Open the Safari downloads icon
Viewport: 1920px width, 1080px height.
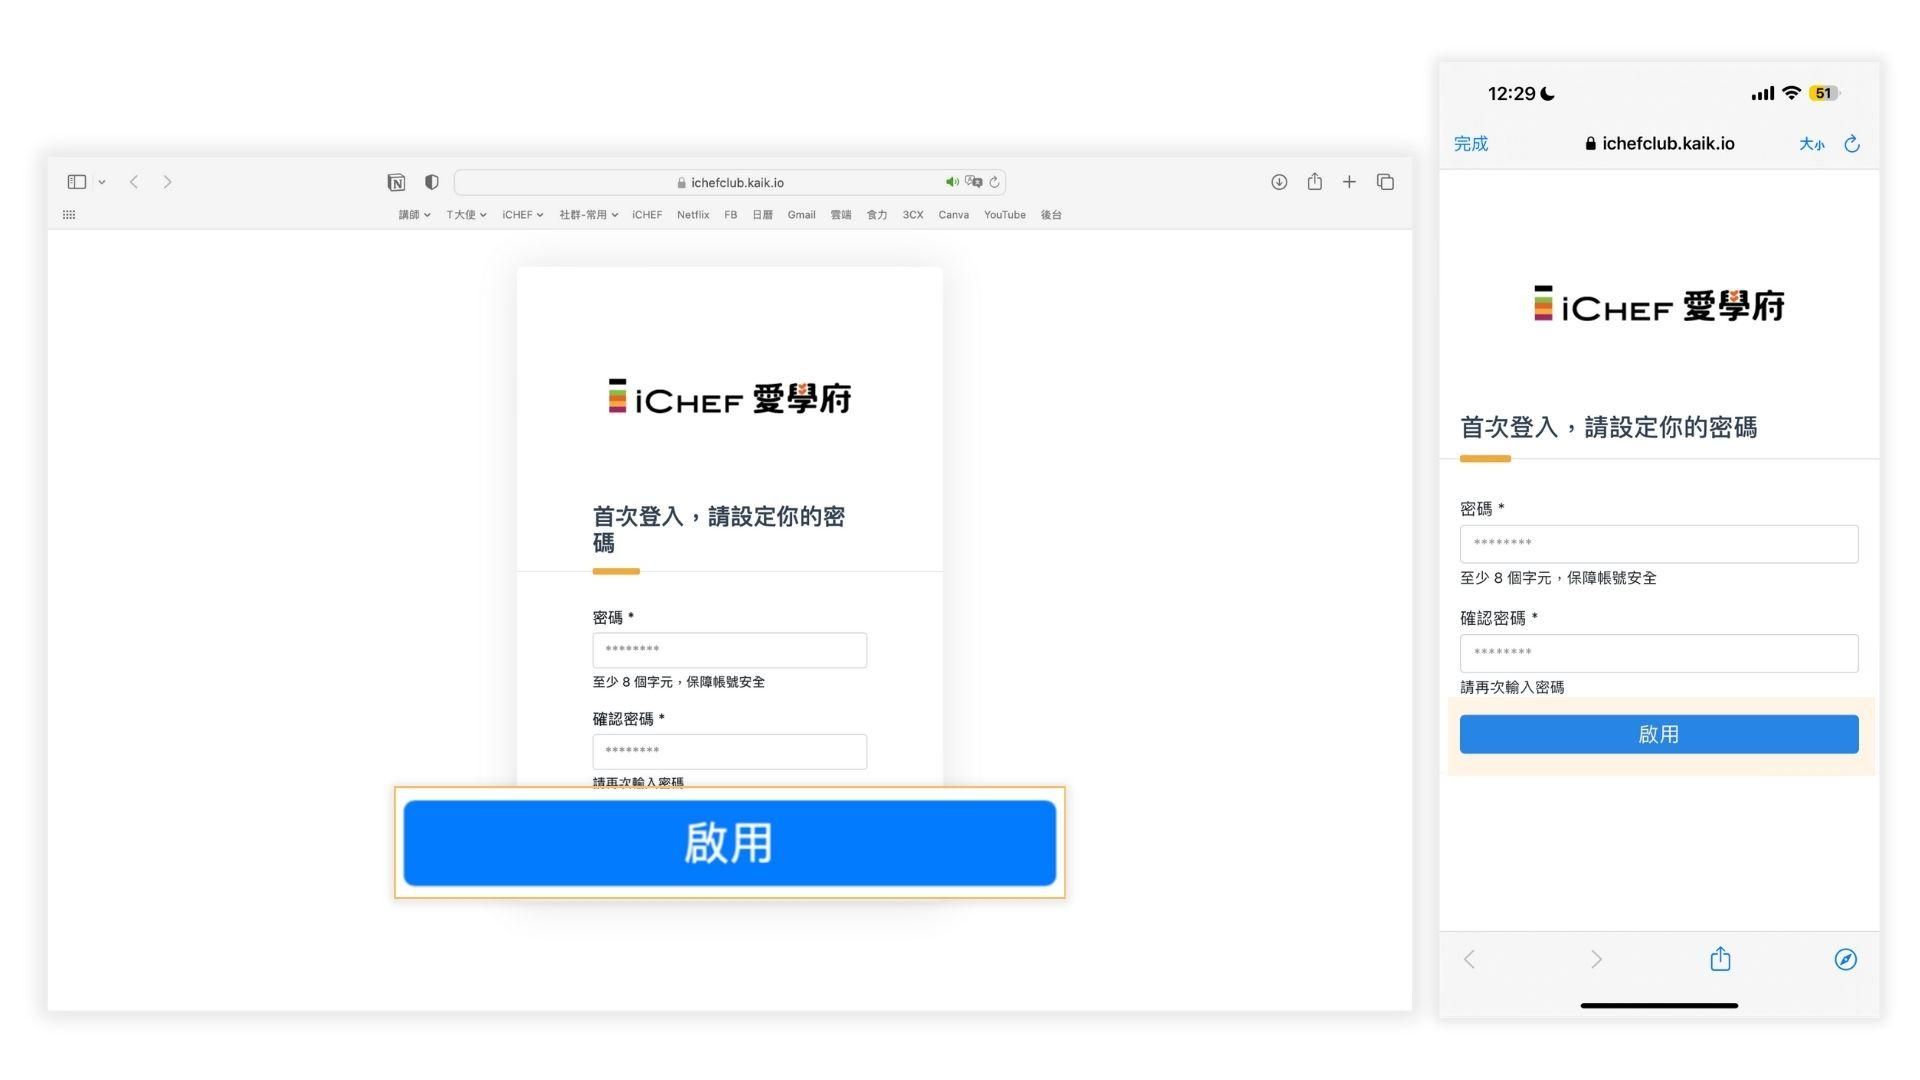(x=1279, y=182)
